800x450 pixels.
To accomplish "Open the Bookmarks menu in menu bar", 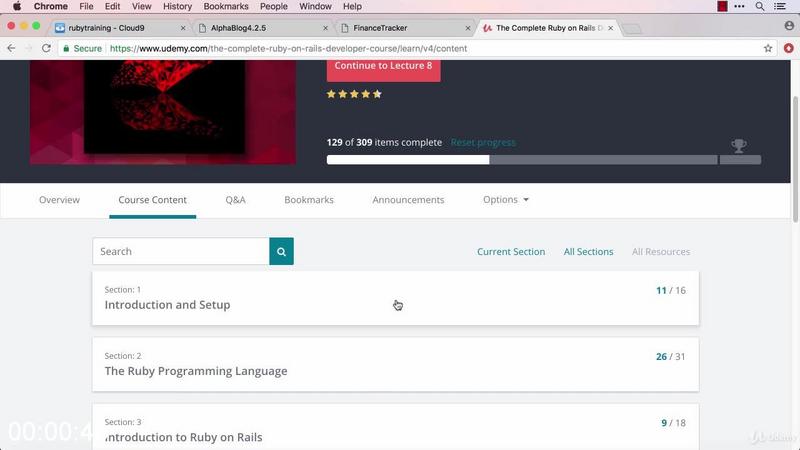I will (x=226, y=6).
